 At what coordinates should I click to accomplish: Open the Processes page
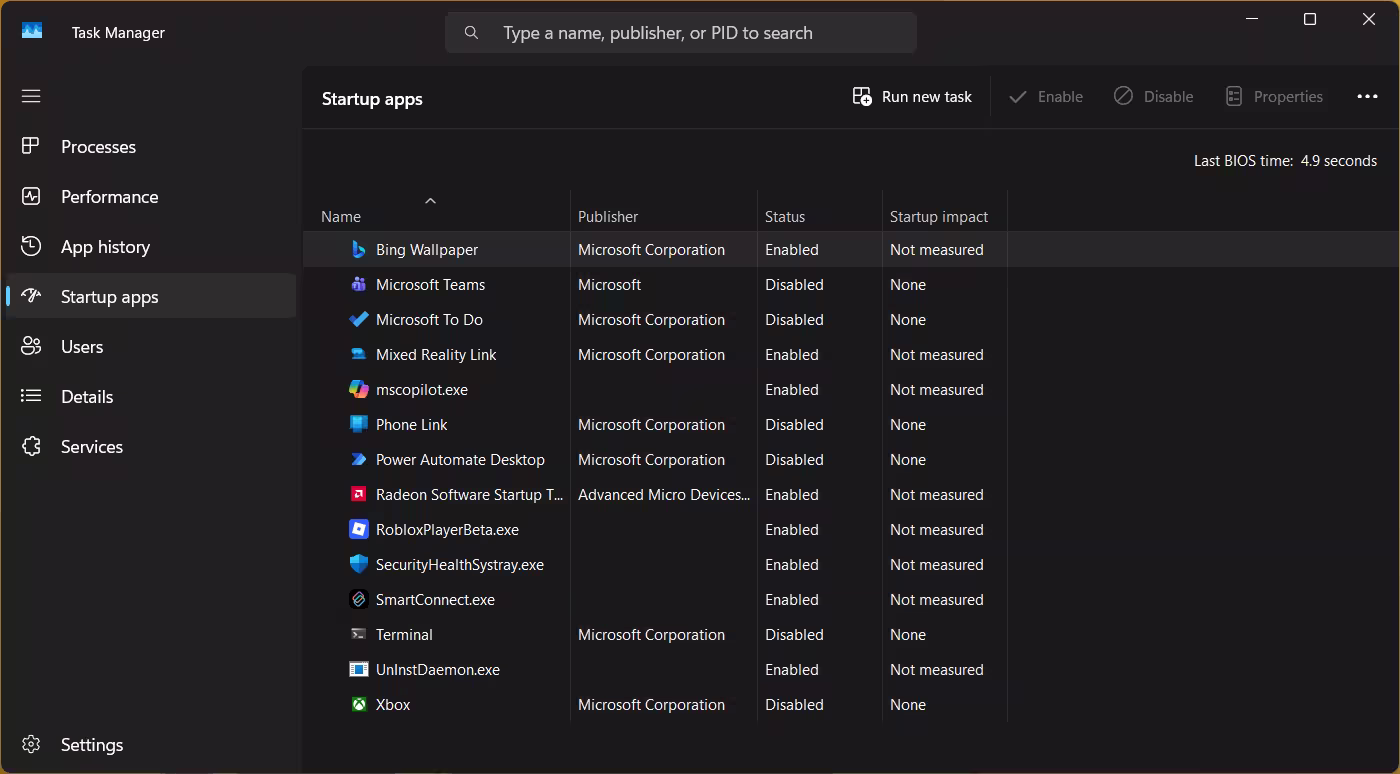[151, 147]
